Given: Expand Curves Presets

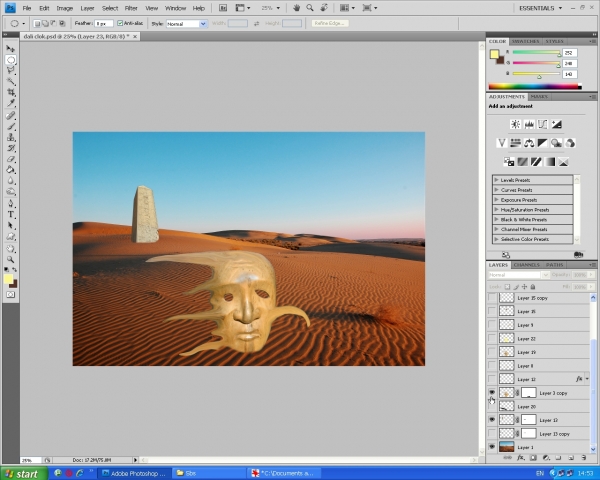Looking at the screenshot, I should (496, 189).
